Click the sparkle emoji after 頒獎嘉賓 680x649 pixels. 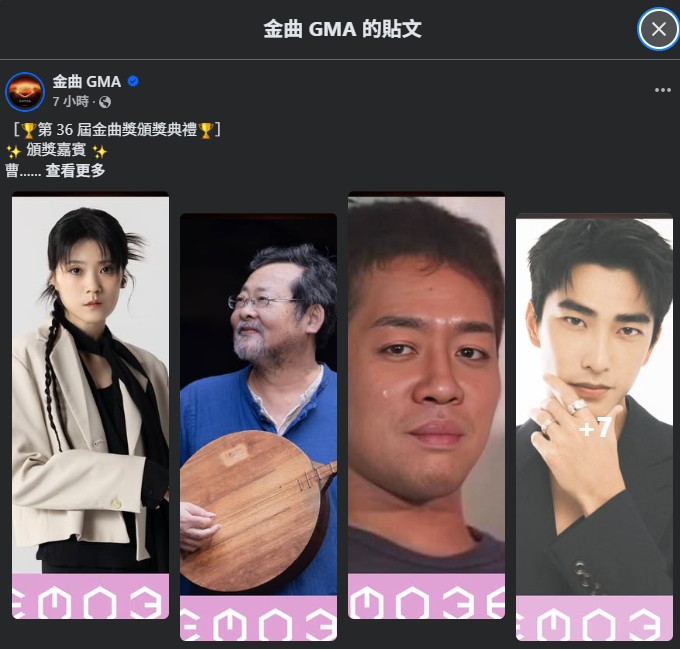tap(99, 151)
